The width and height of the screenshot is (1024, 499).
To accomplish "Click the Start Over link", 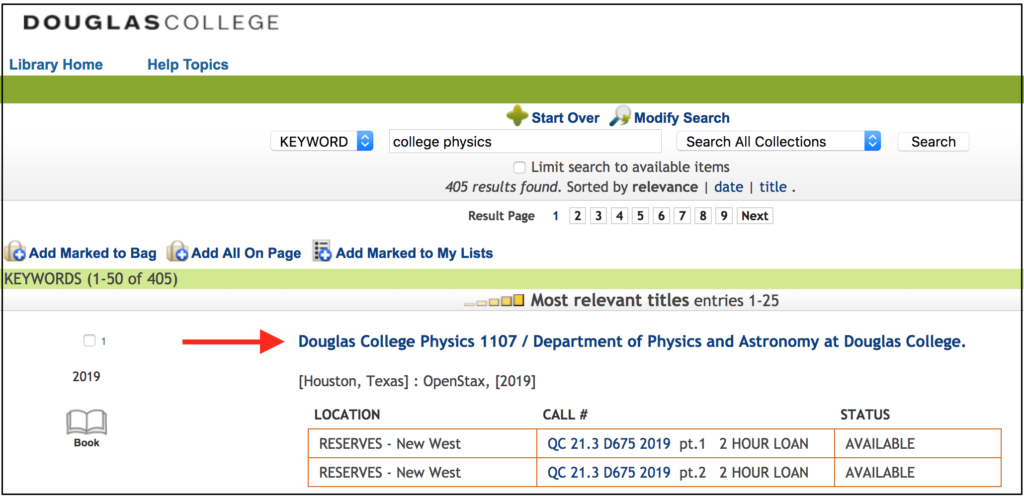I will 565,118.
